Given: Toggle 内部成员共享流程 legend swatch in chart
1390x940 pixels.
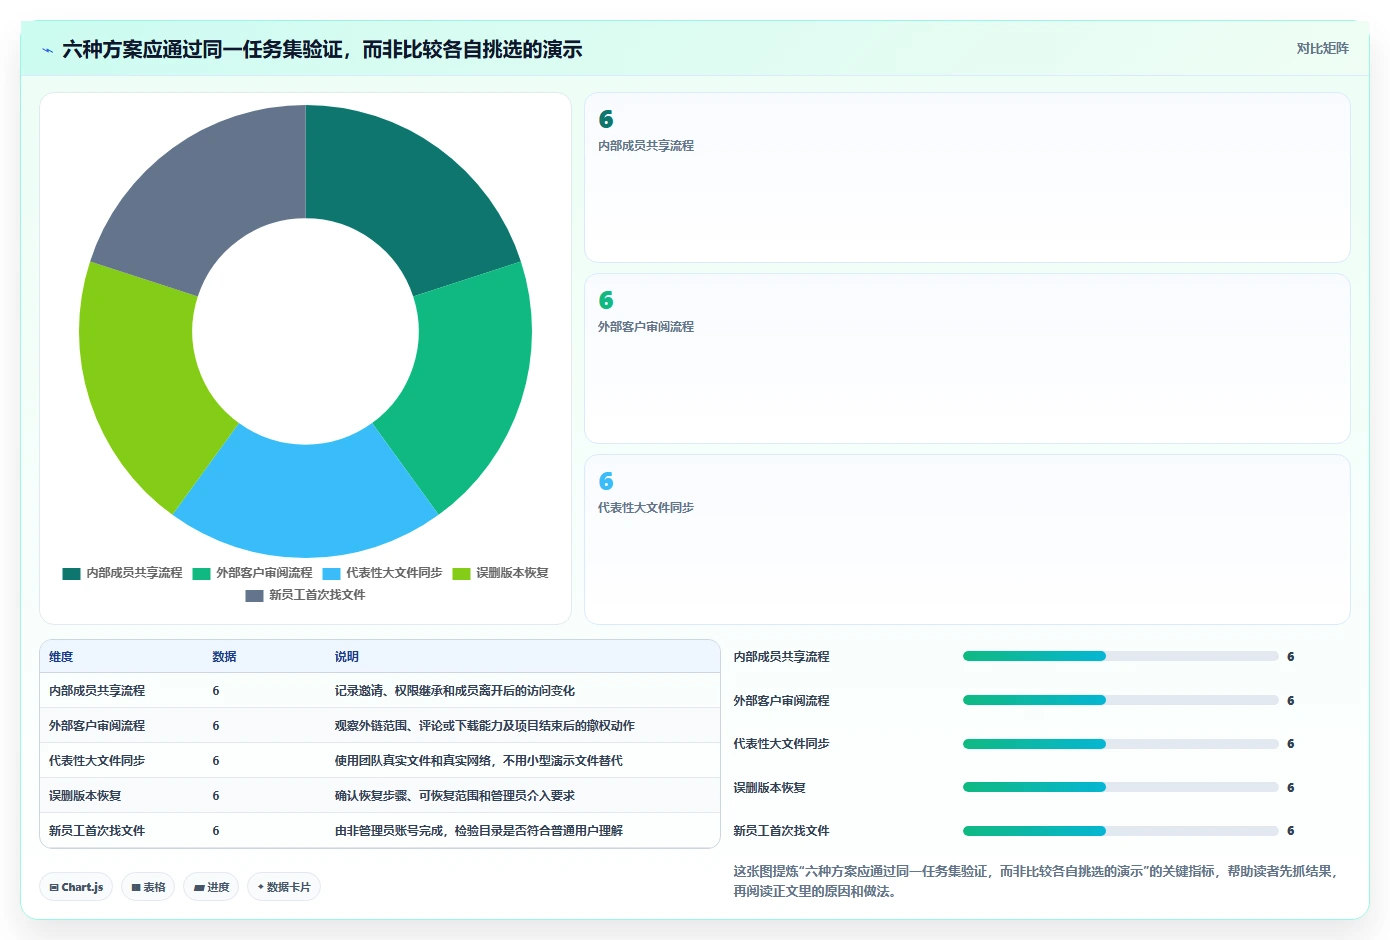Looking at the screenshot, I should pos(71,573).
